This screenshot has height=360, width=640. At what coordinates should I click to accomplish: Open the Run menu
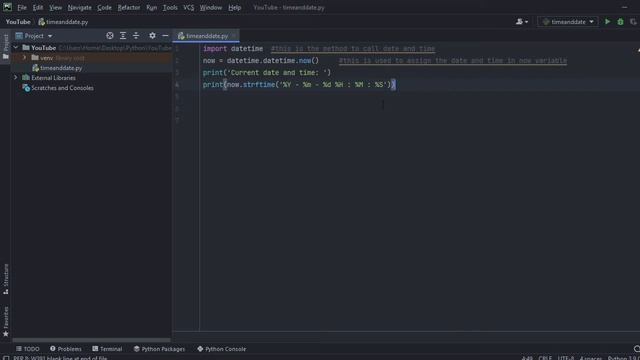pyautogui.click(x=151, y=7)
